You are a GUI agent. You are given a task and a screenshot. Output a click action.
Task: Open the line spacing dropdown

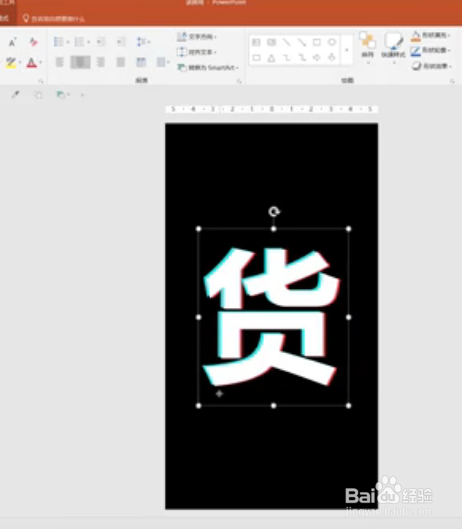[x=143, y=42]
